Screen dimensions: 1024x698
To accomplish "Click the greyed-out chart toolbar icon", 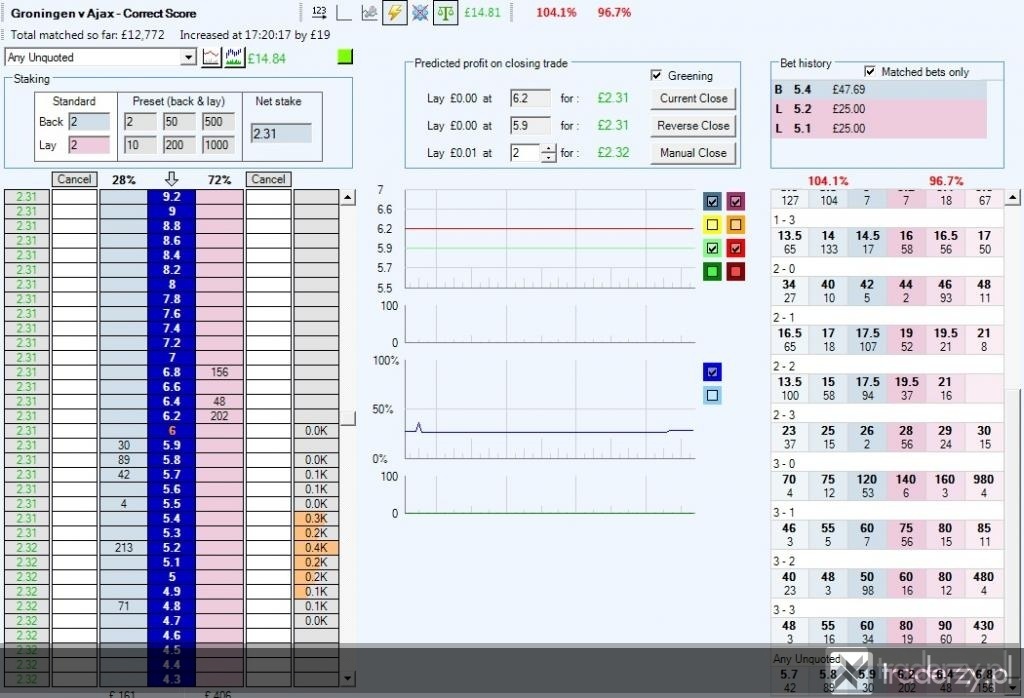I will pos(369,12).
